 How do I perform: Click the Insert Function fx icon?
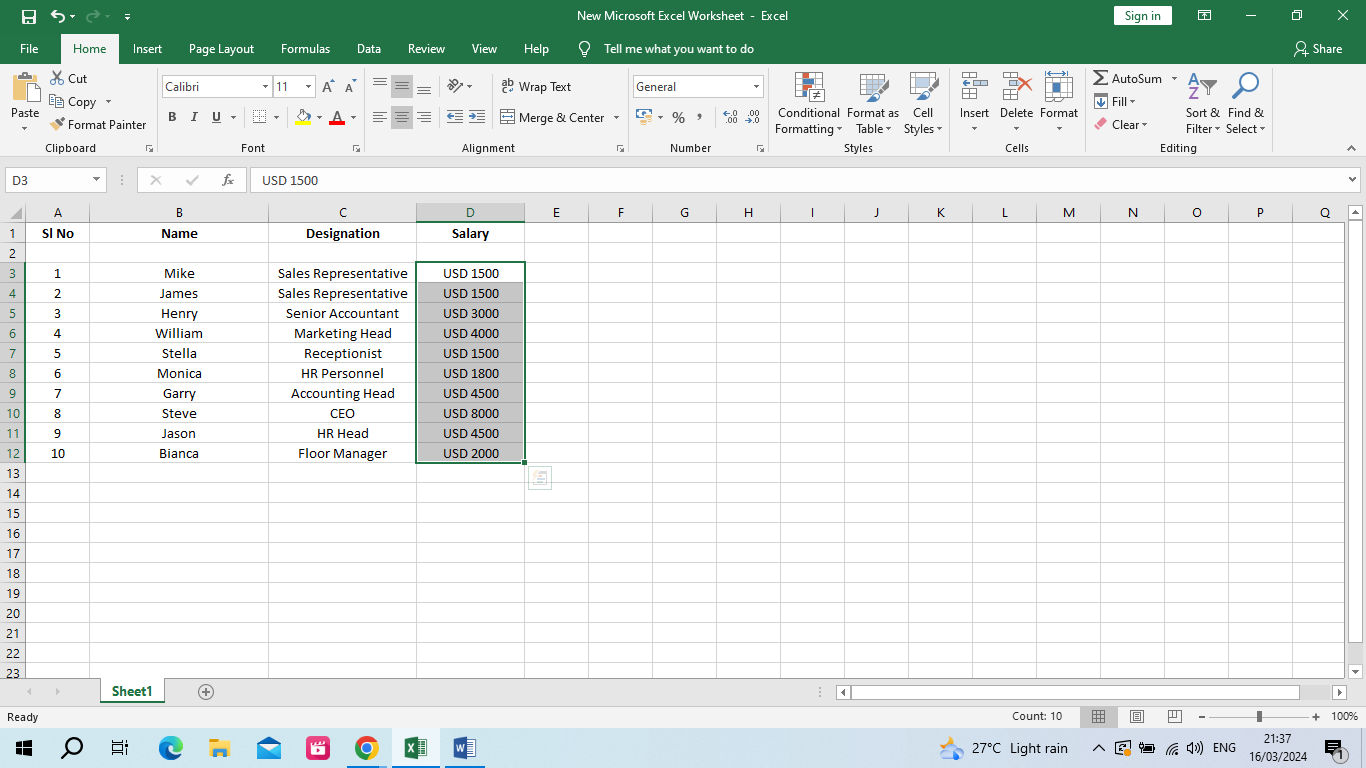[228, 180]
